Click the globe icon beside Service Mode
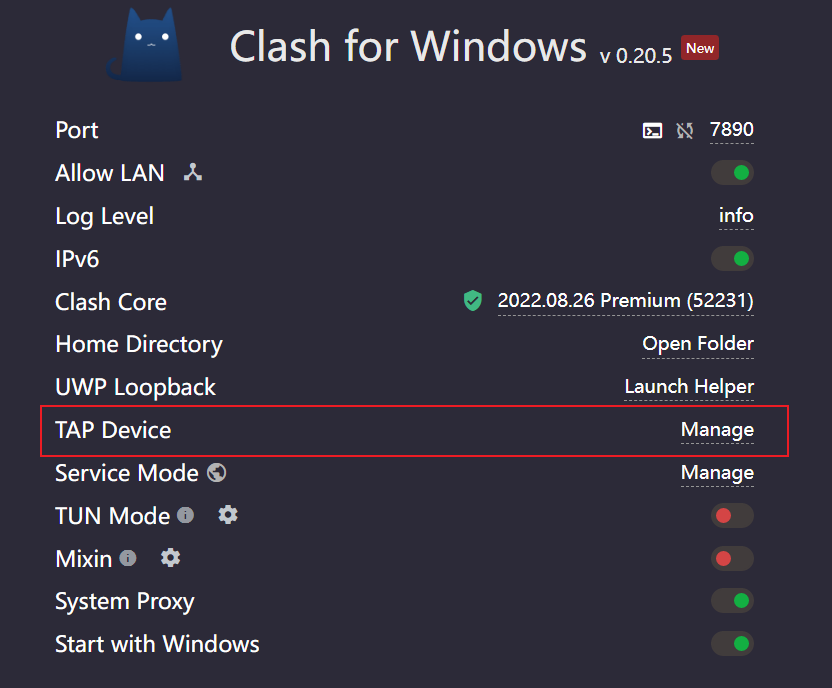Image resolution: width=832 pixels, height=688 pixels. click(216, 472)
